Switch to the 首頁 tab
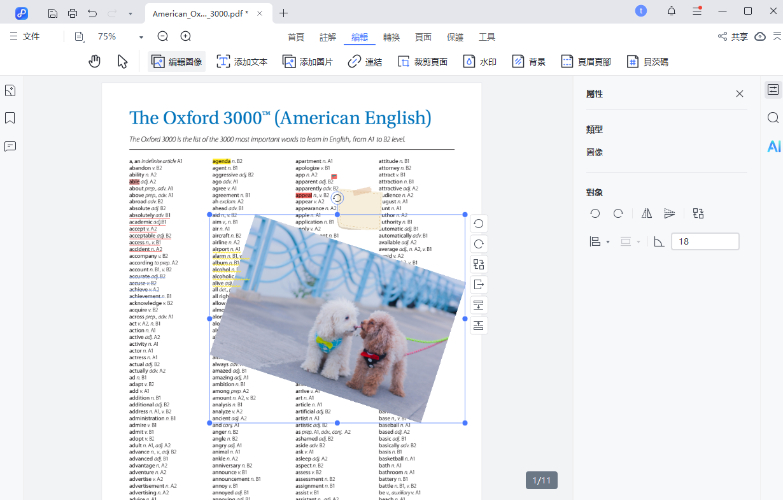Viewport: 783px width, 500px height. 296,37
